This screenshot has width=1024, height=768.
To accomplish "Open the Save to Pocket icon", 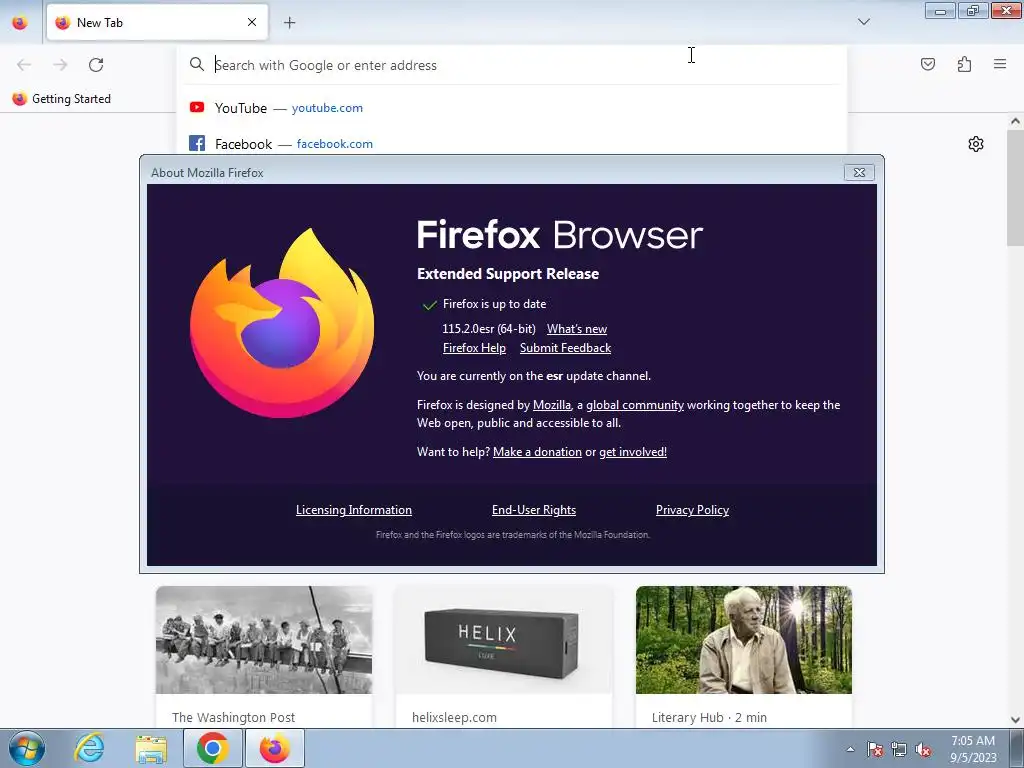I will [x=927, y=64].
